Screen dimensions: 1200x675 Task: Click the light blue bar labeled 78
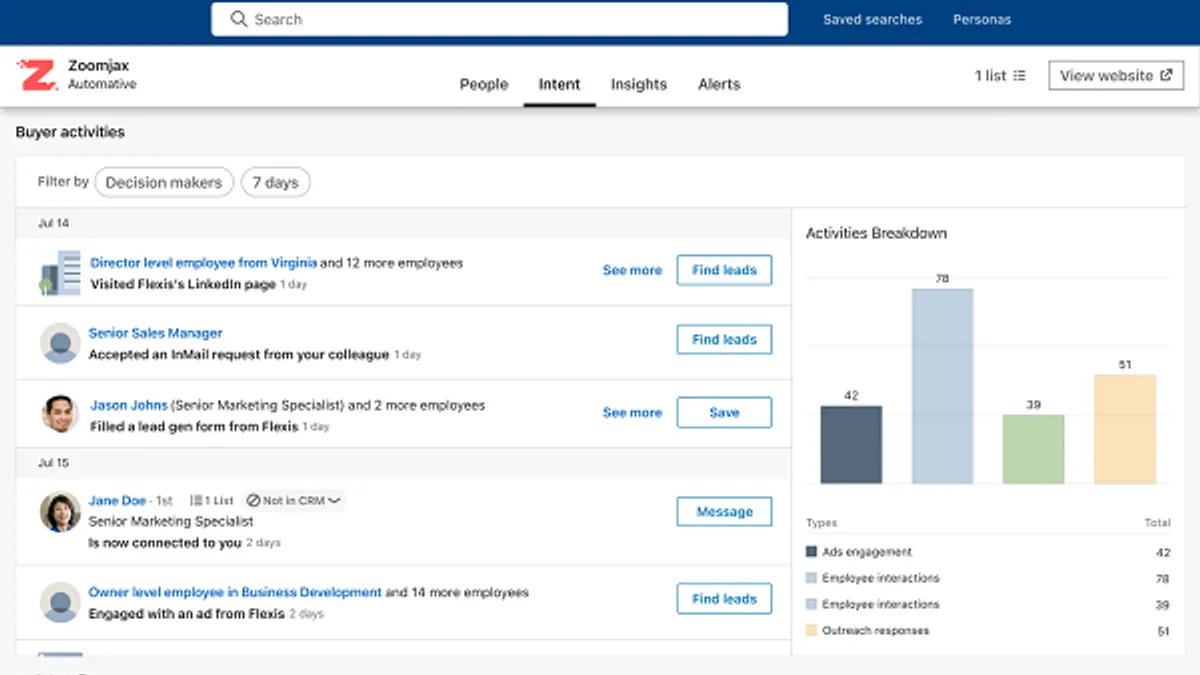click(x=942, y=386)
